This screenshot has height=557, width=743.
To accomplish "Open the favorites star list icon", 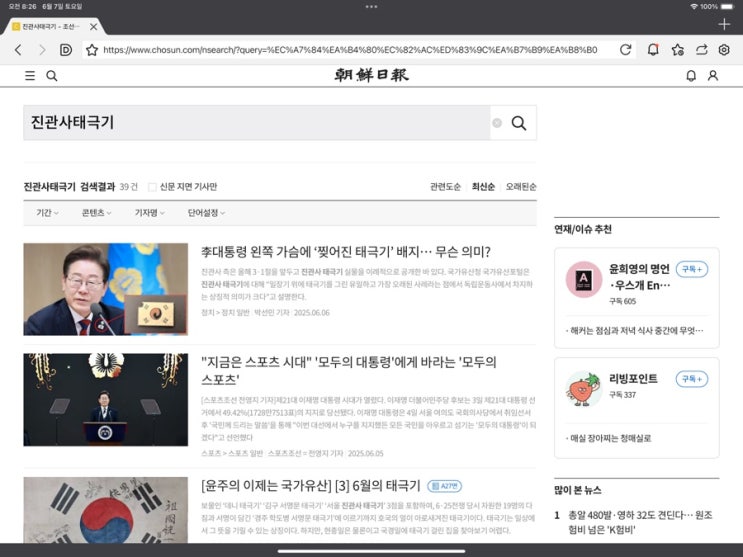I will click(x=678, y=50).
